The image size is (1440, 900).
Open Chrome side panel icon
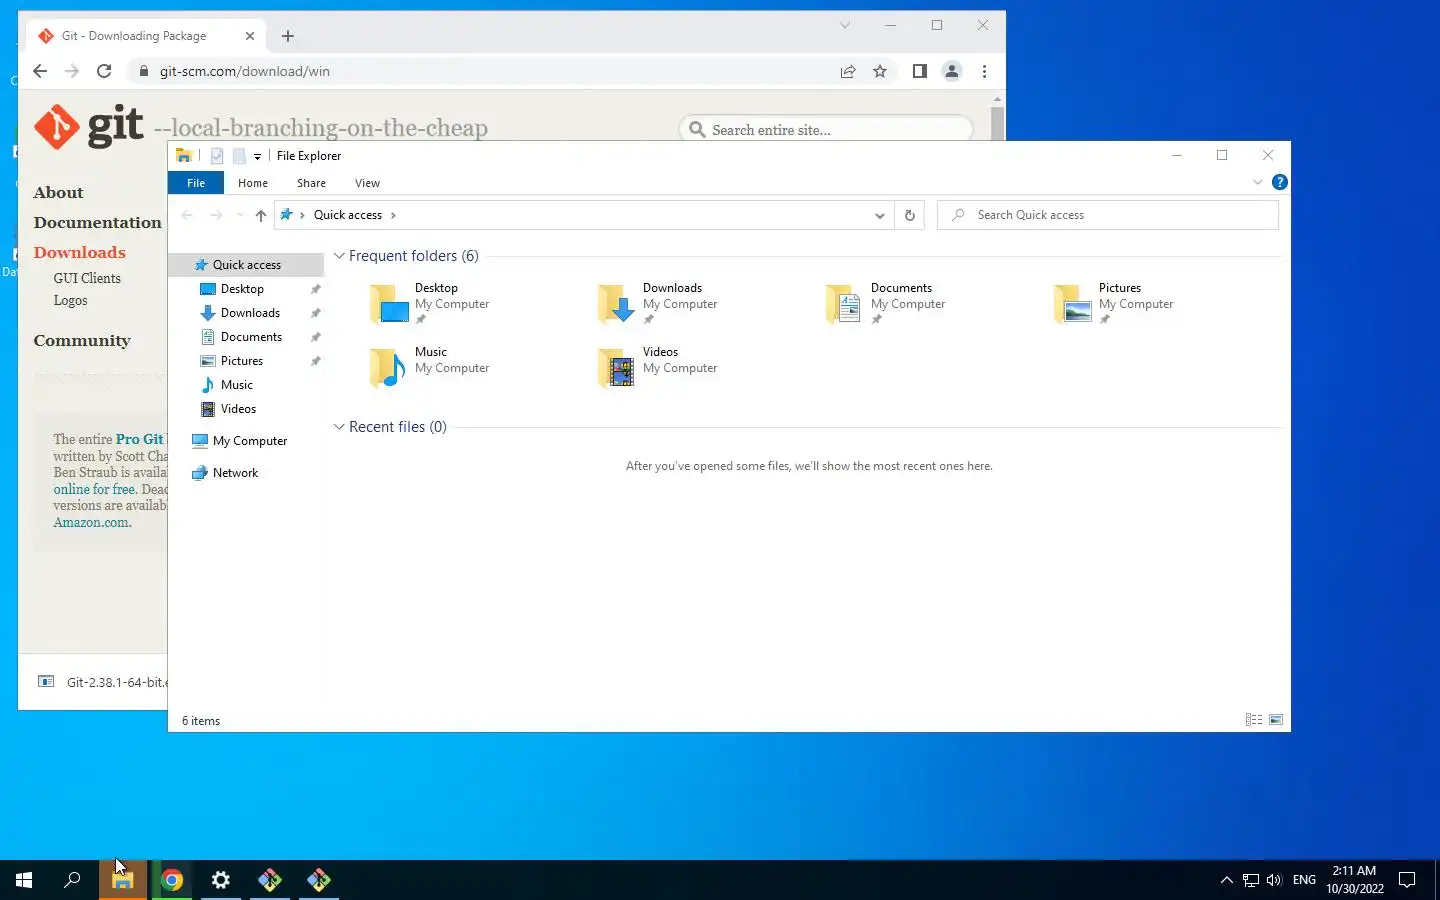coord(920,71)
